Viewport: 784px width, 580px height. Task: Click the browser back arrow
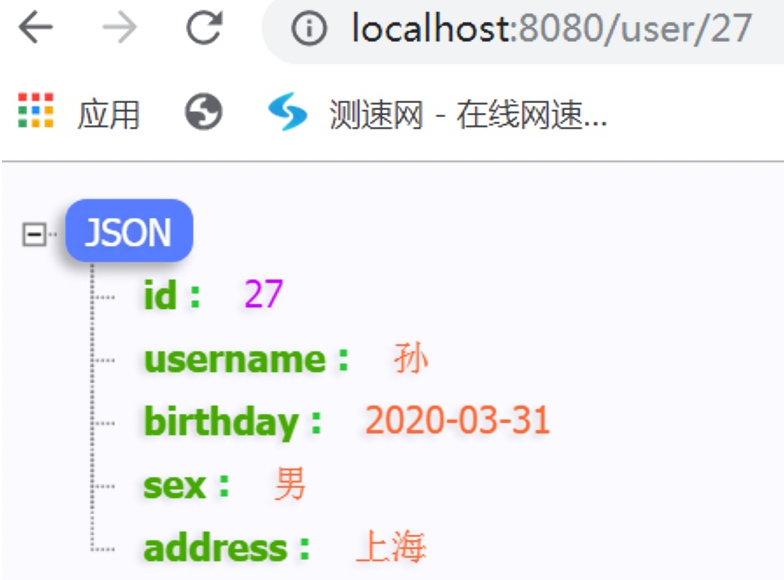click(36, 28)
